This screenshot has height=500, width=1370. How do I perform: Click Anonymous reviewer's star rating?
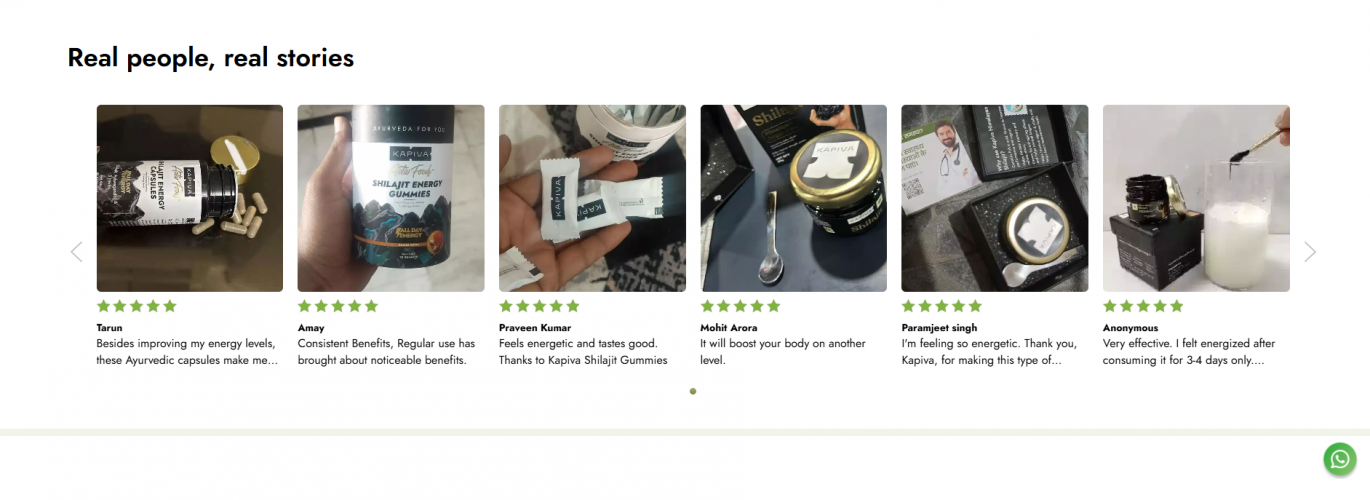point(1143,306)
